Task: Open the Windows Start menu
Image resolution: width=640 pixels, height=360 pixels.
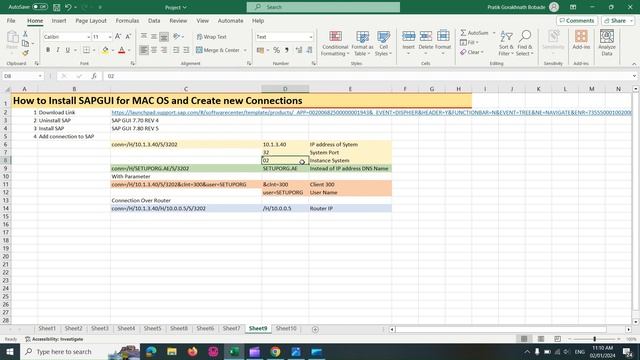Action: [10, 351]
